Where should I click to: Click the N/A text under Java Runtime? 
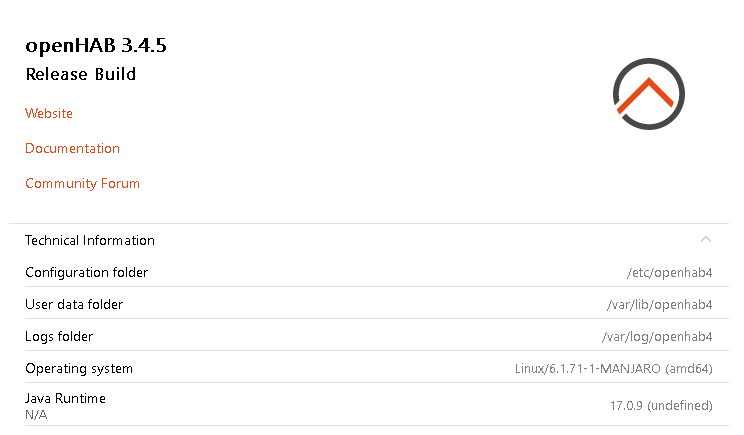pyautogui.click(x=36, y=415)
